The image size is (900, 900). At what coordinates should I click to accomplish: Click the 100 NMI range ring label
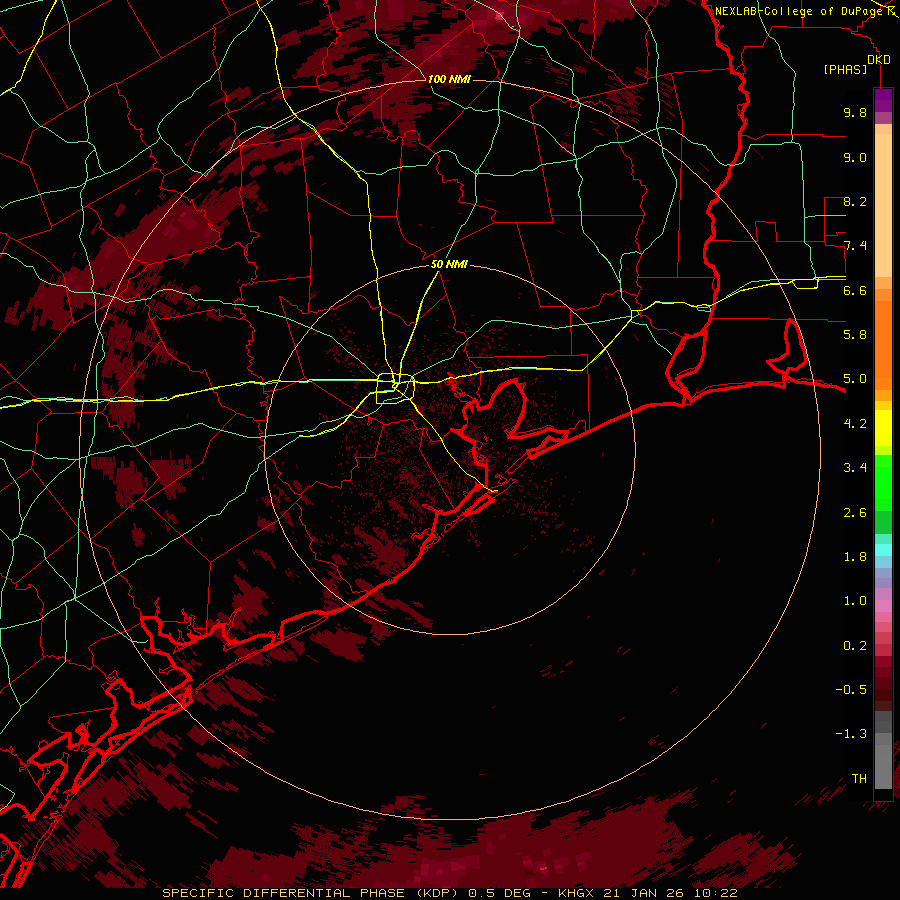pos(449,79)
